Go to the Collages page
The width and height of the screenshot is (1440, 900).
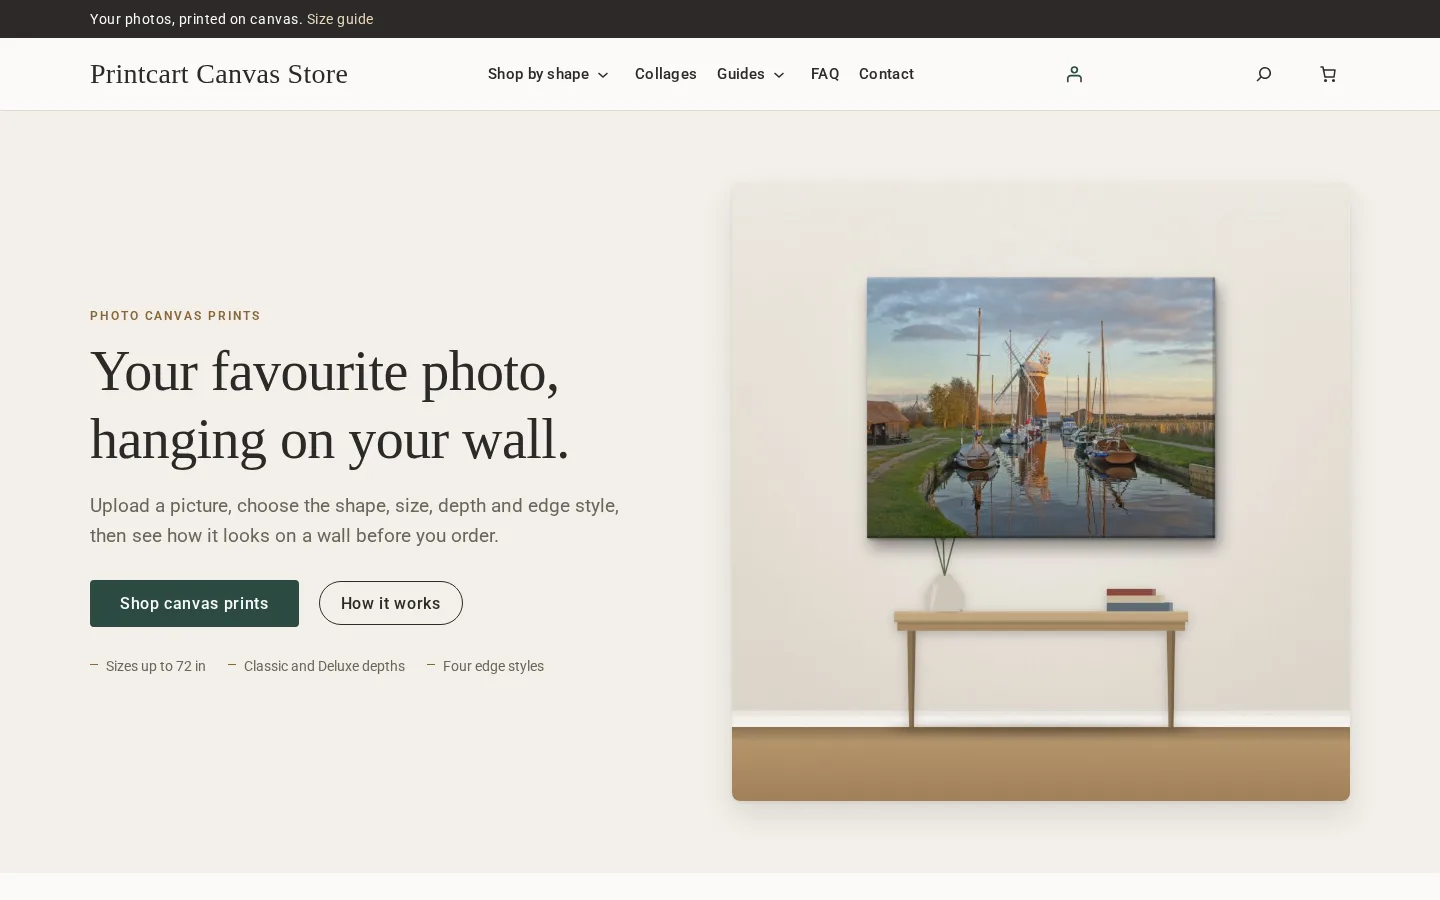(666, 74)
